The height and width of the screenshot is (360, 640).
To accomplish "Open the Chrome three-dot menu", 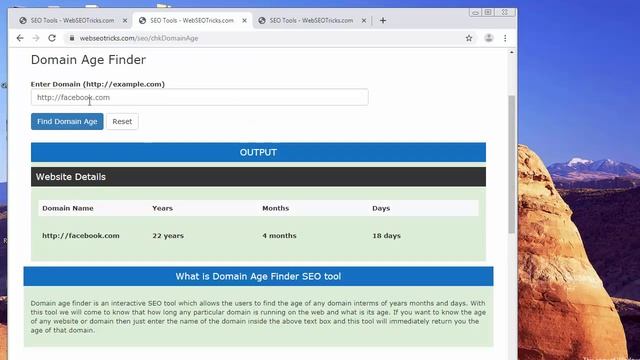I will 505,38.
